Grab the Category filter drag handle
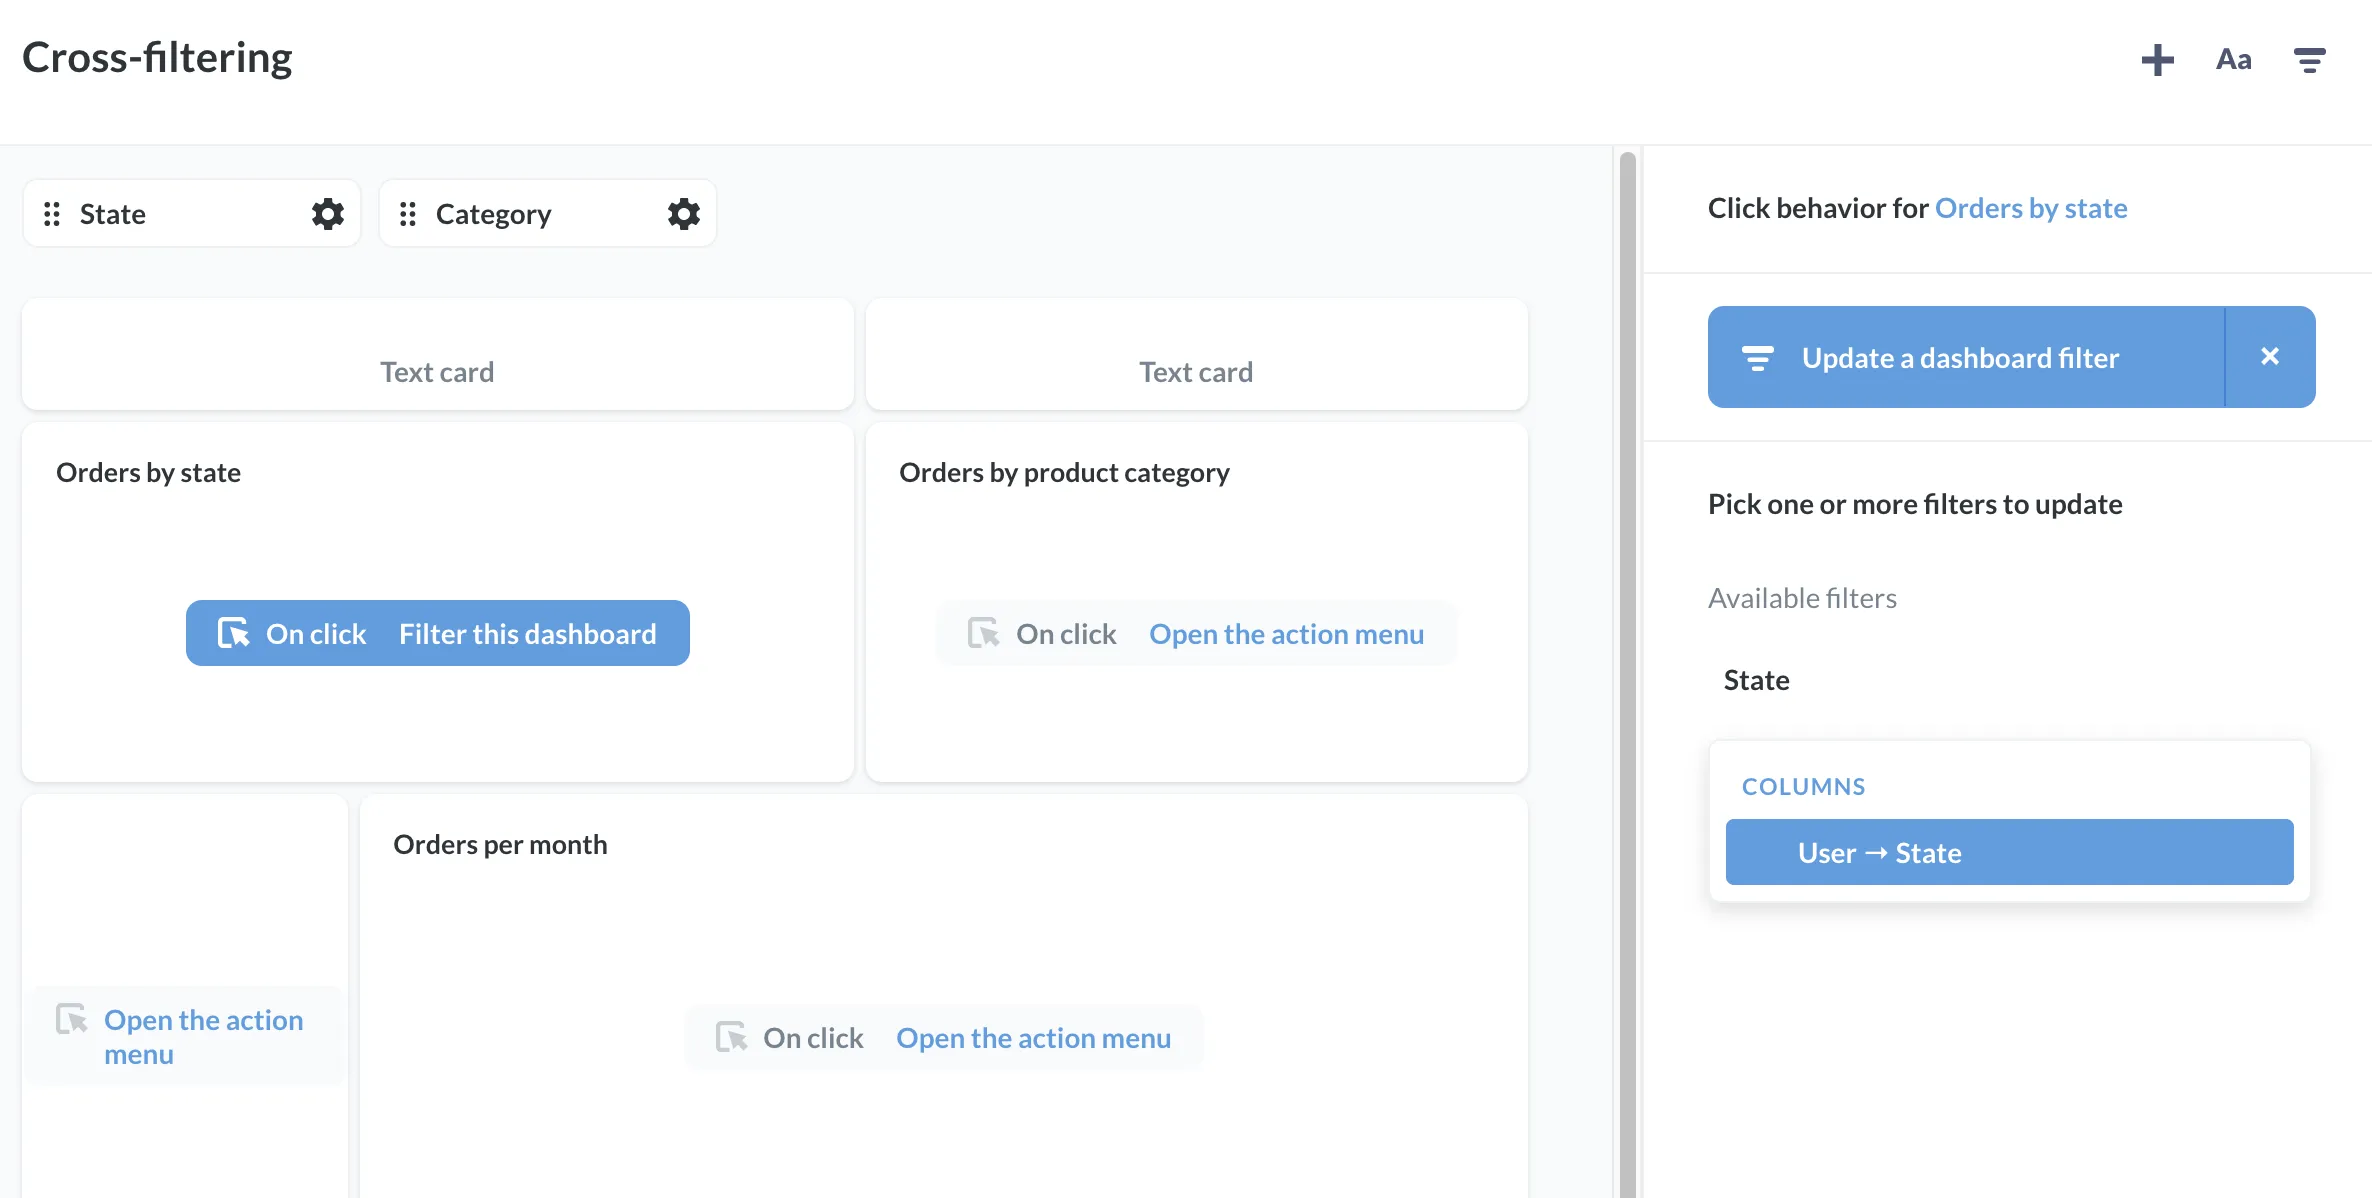 point(408,214)
